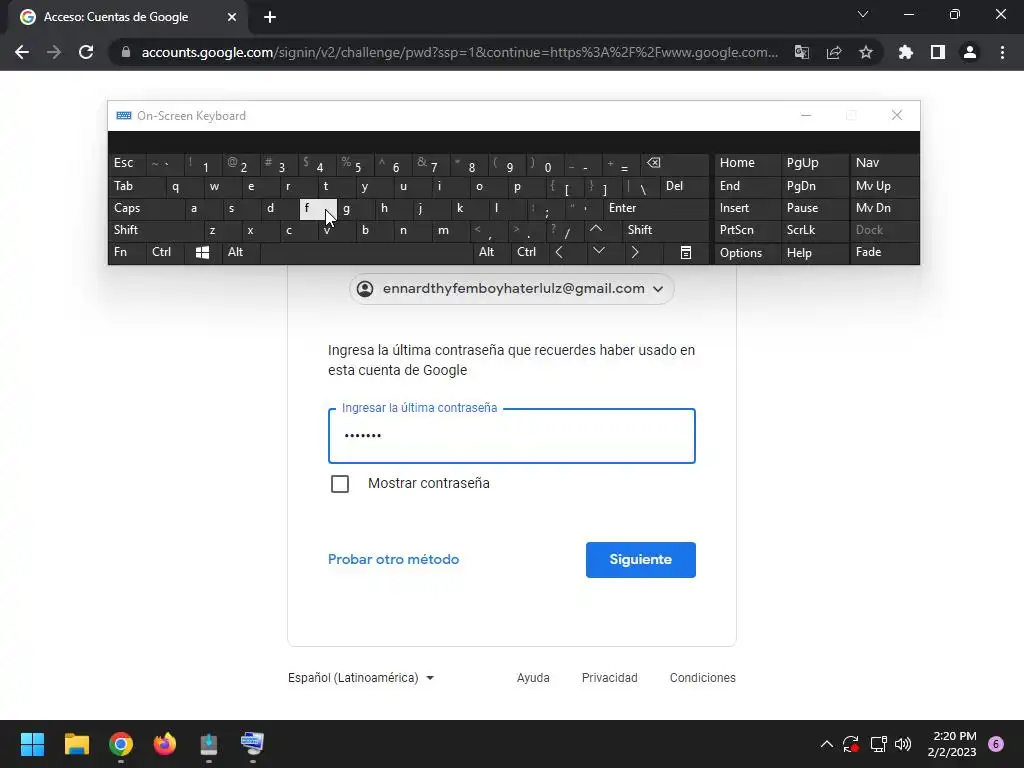Viewport: 1024px width, 768px height.
Task: Open Chrome tab search chevron
Action: pyautogui.click(x=863, y=14)
